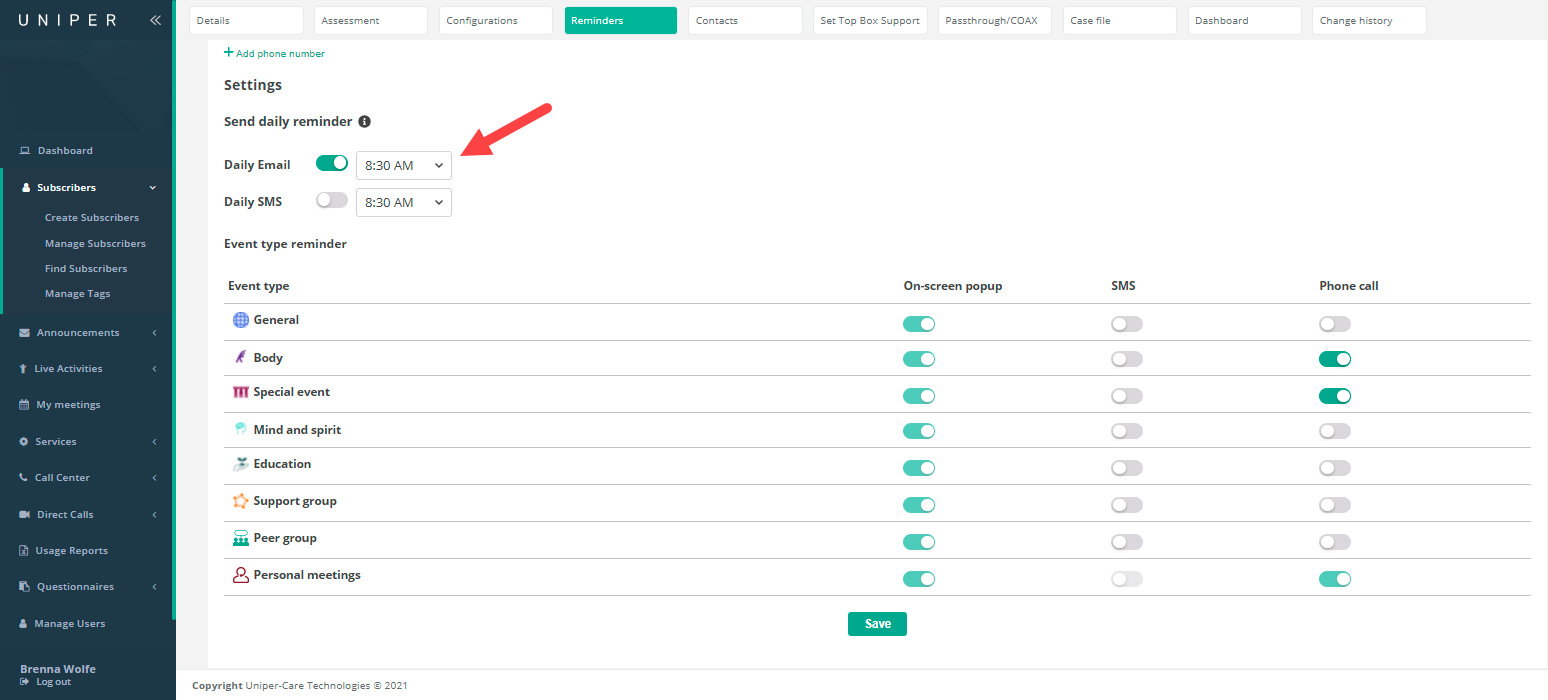
Task: Open the Change history tab
Action: pyautogui.click(x=1368, y=21)
